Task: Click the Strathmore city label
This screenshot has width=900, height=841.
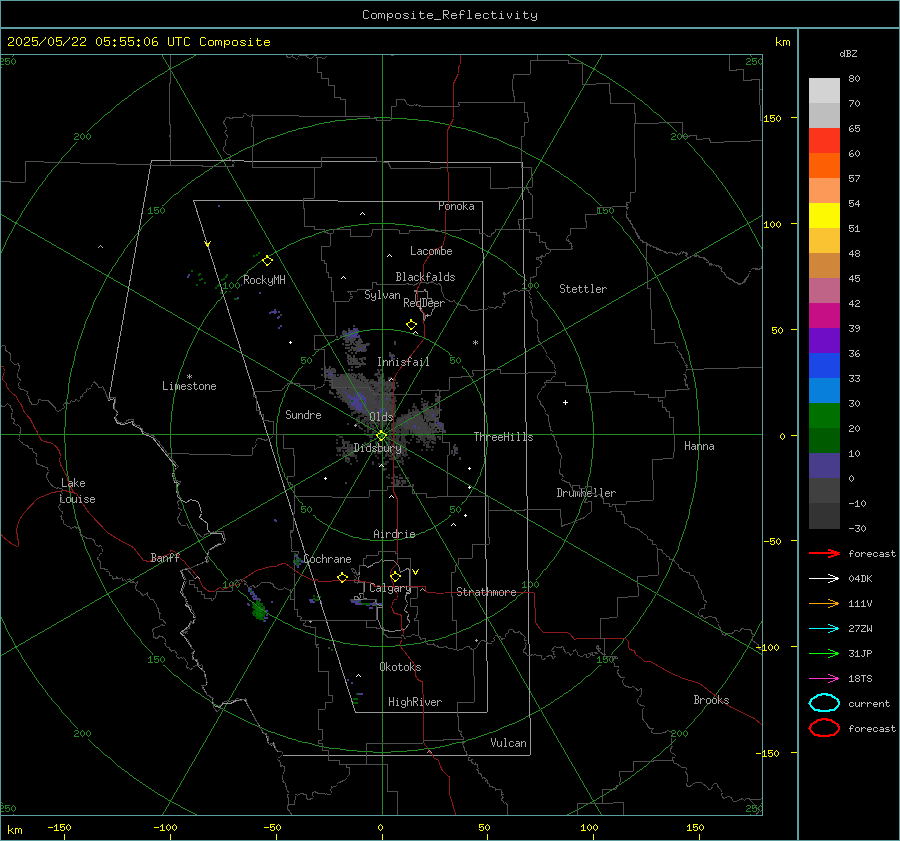Action: tap(486, 592)
